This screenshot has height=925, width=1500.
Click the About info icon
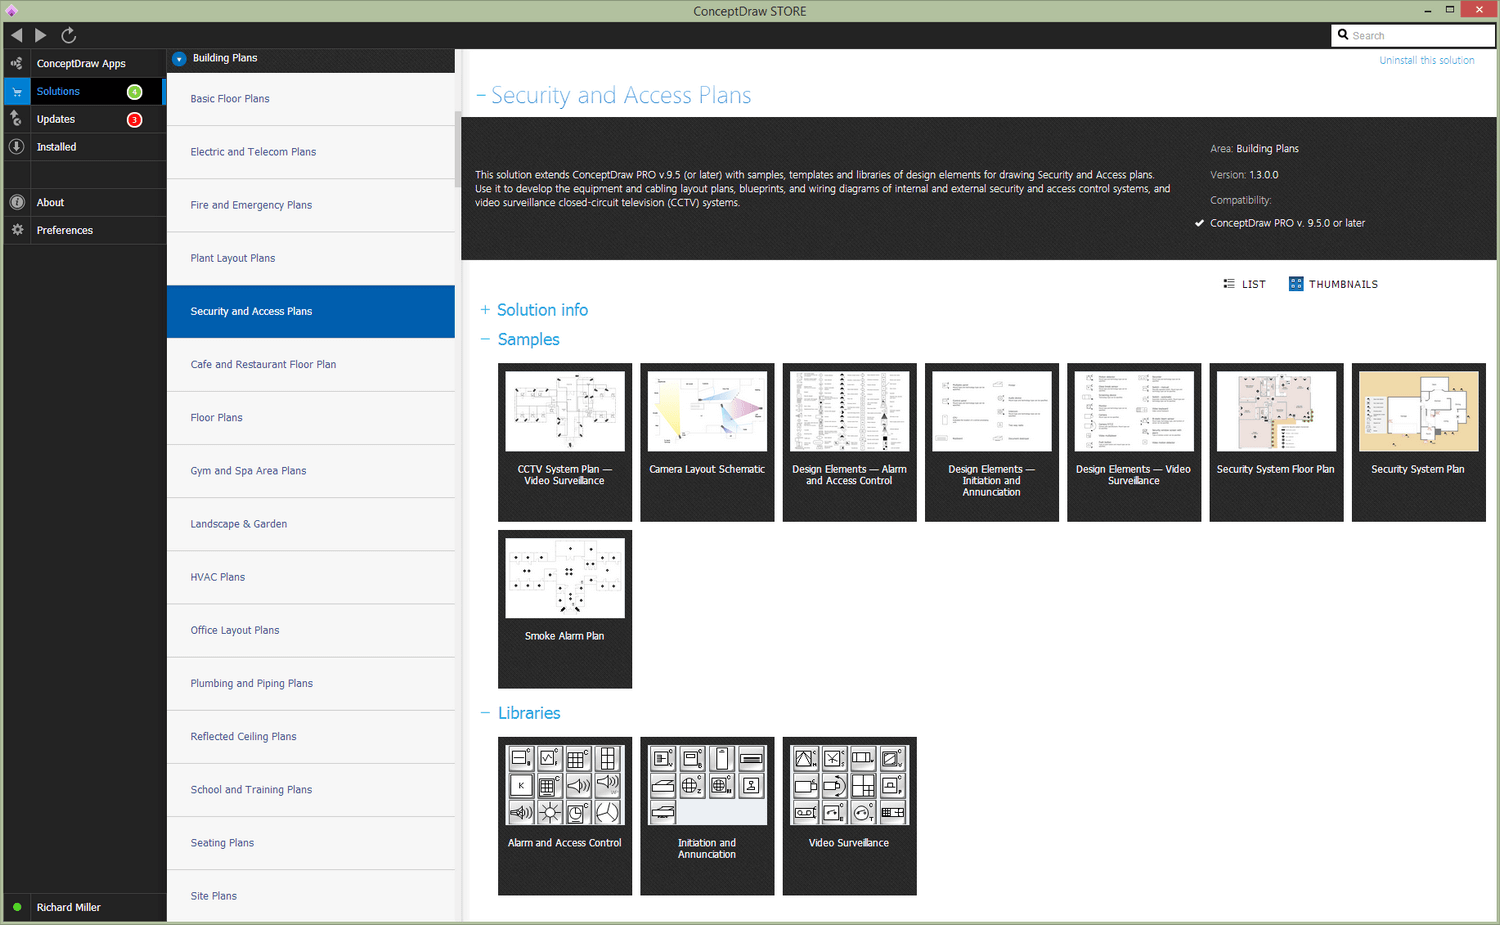click(17, 202)
